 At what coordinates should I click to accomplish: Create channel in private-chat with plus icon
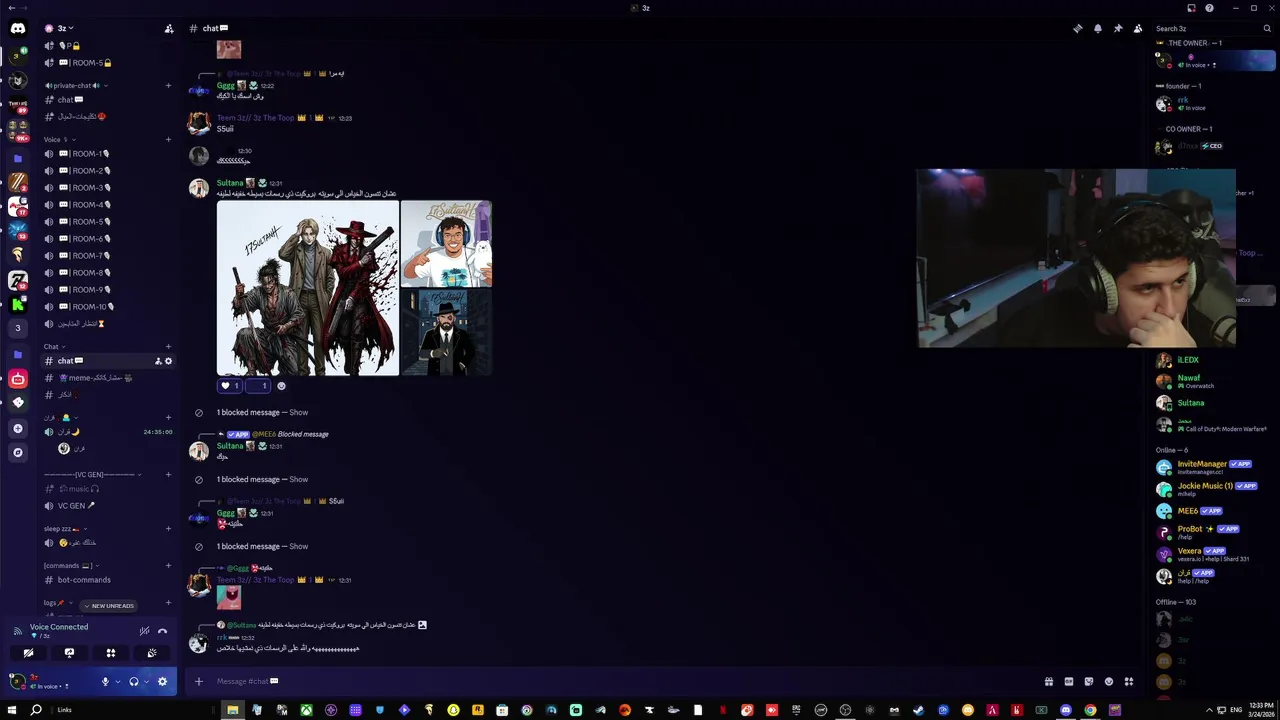168,86
